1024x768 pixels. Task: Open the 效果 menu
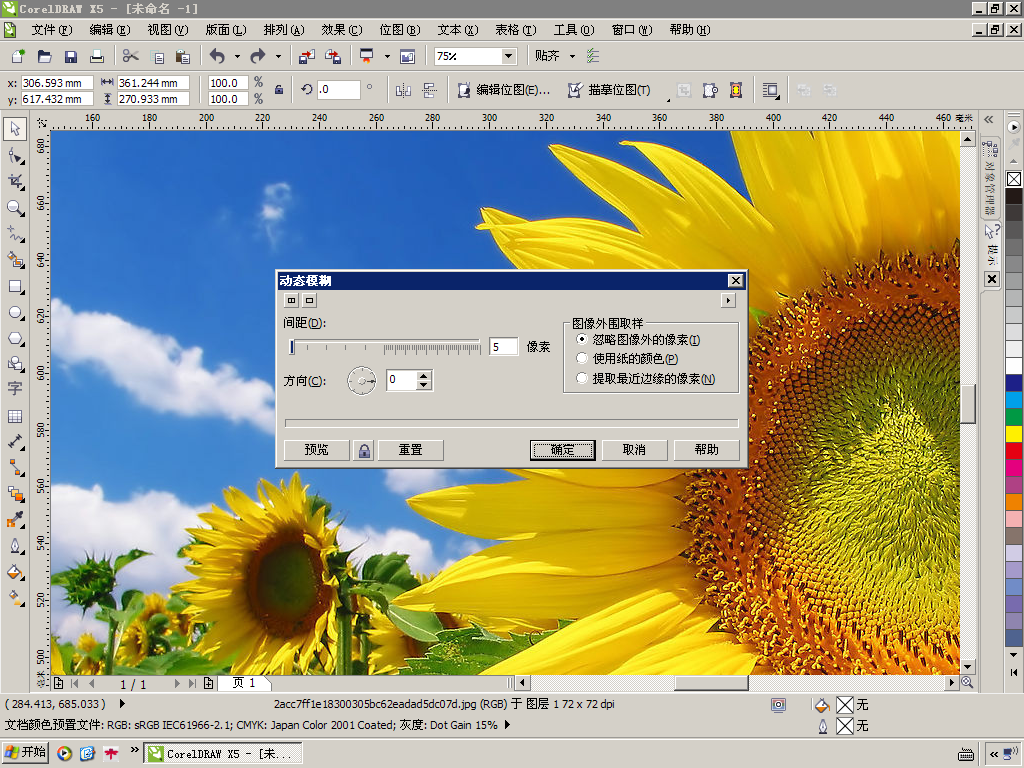click(341, 30)
